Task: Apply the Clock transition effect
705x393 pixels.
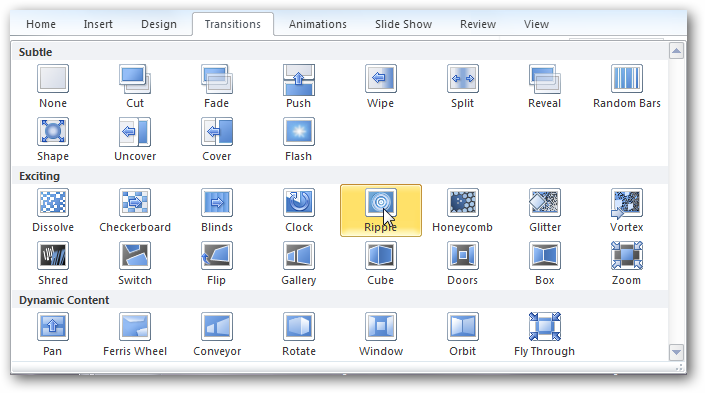Action: click(x=299, y=210)
